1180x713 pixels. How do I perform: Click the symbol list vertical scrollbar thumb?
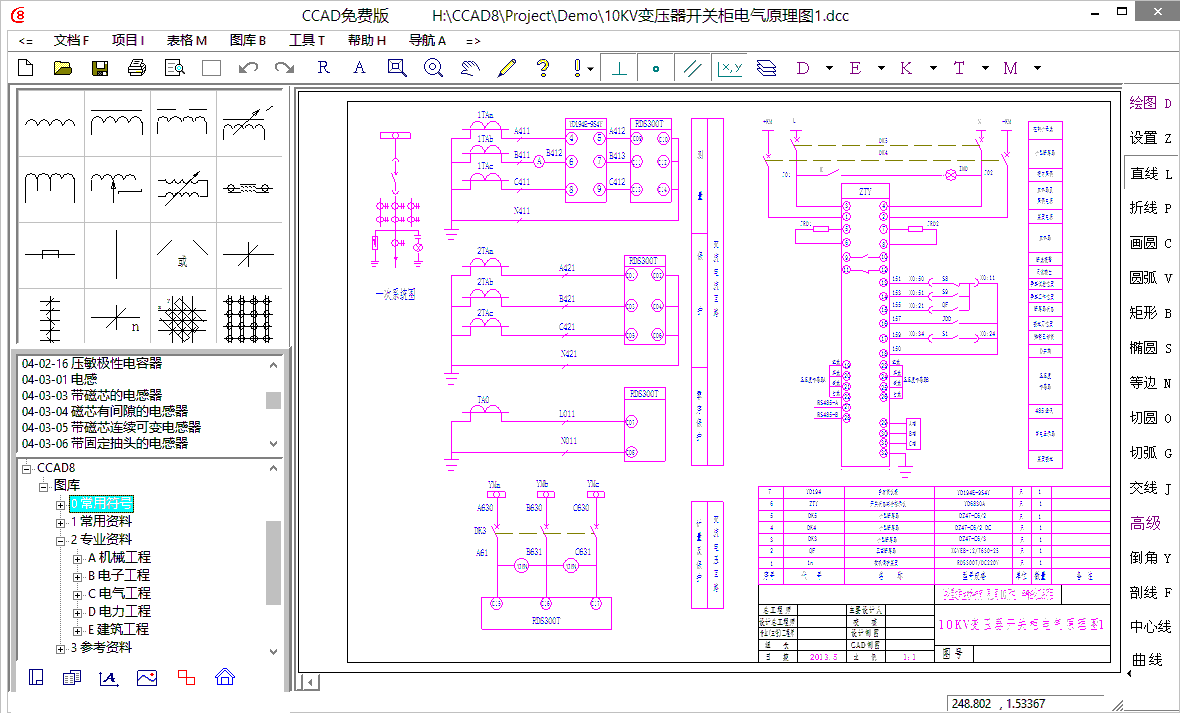coord(273,400)
